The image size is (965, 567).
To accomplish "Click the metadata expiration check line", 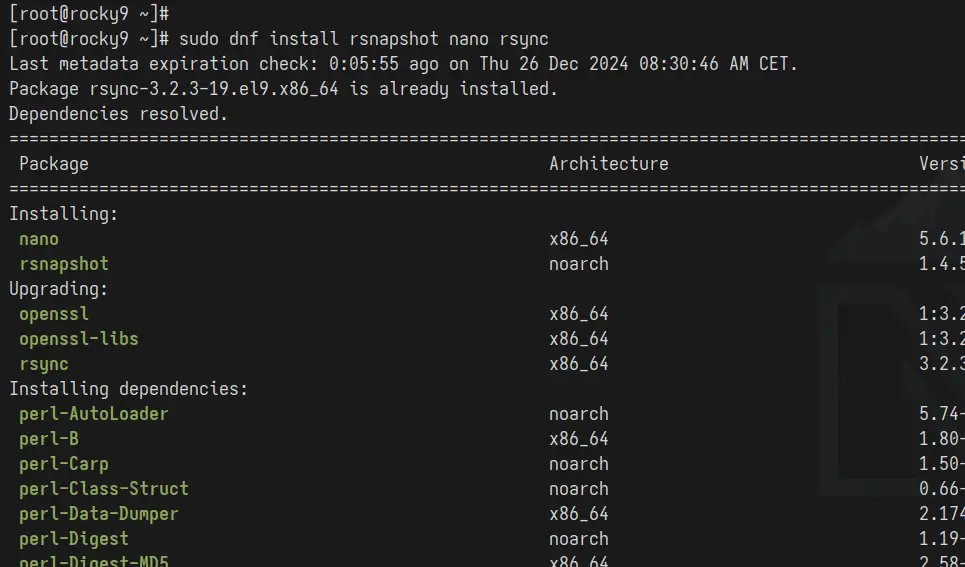I will [x=403, y=64].
